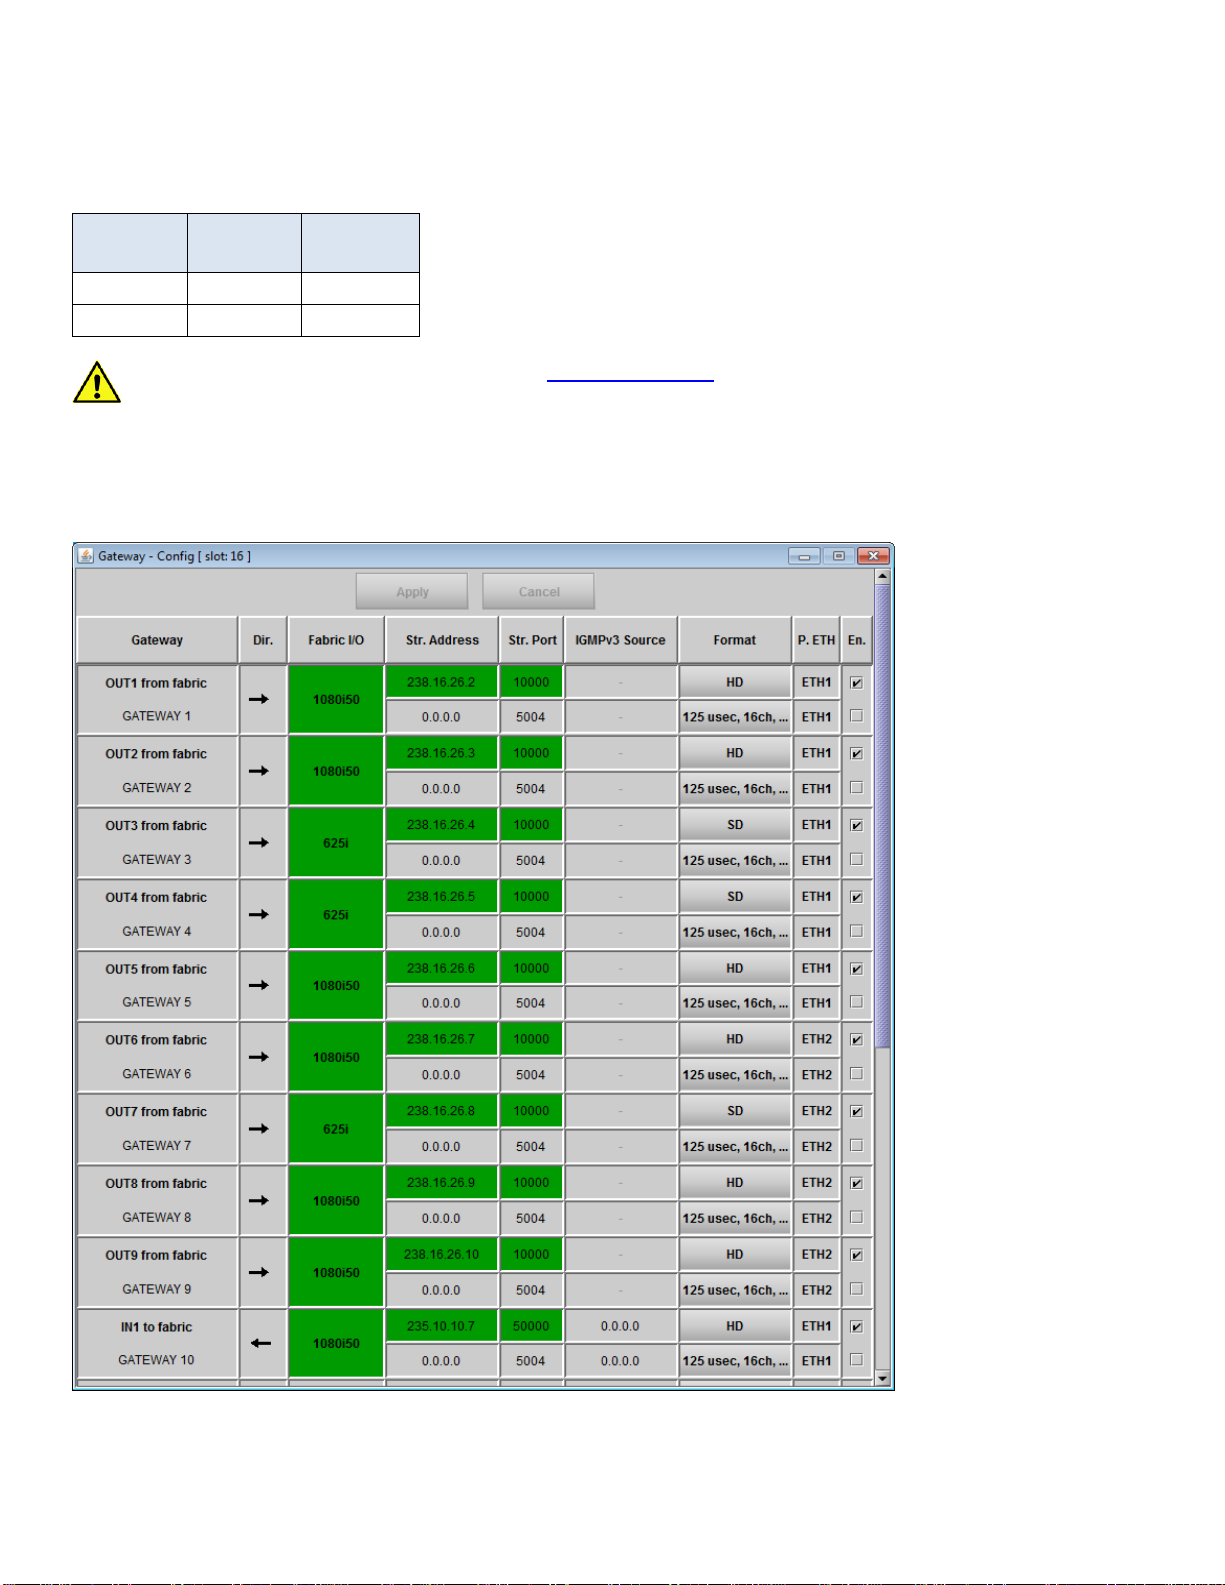Image resolution: width=1225 pixels, height=1585 pixels.
Task: Click the direction arrow for GATEWAY 1
Action: point(259,699)
